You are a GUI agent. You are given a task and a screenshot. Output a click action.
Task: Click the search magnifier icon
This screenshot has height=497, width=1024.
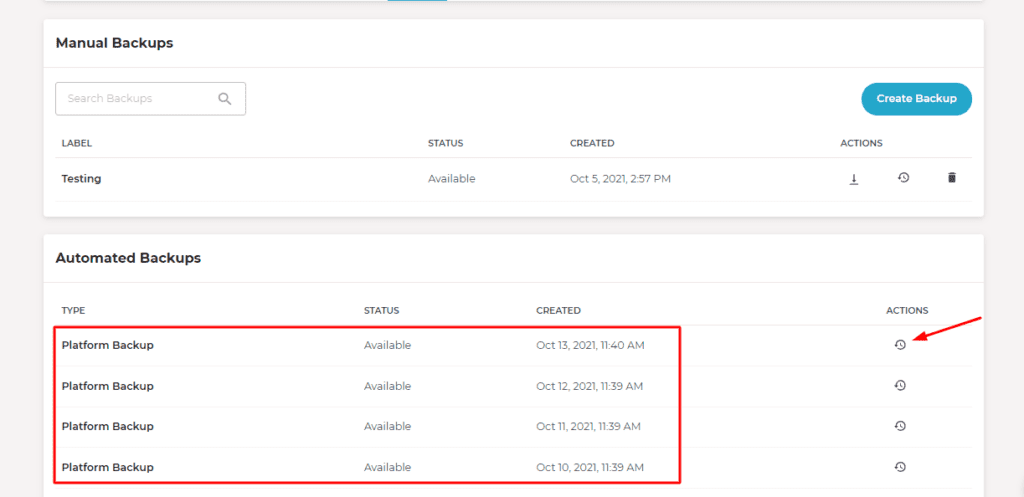coord(225,98)
